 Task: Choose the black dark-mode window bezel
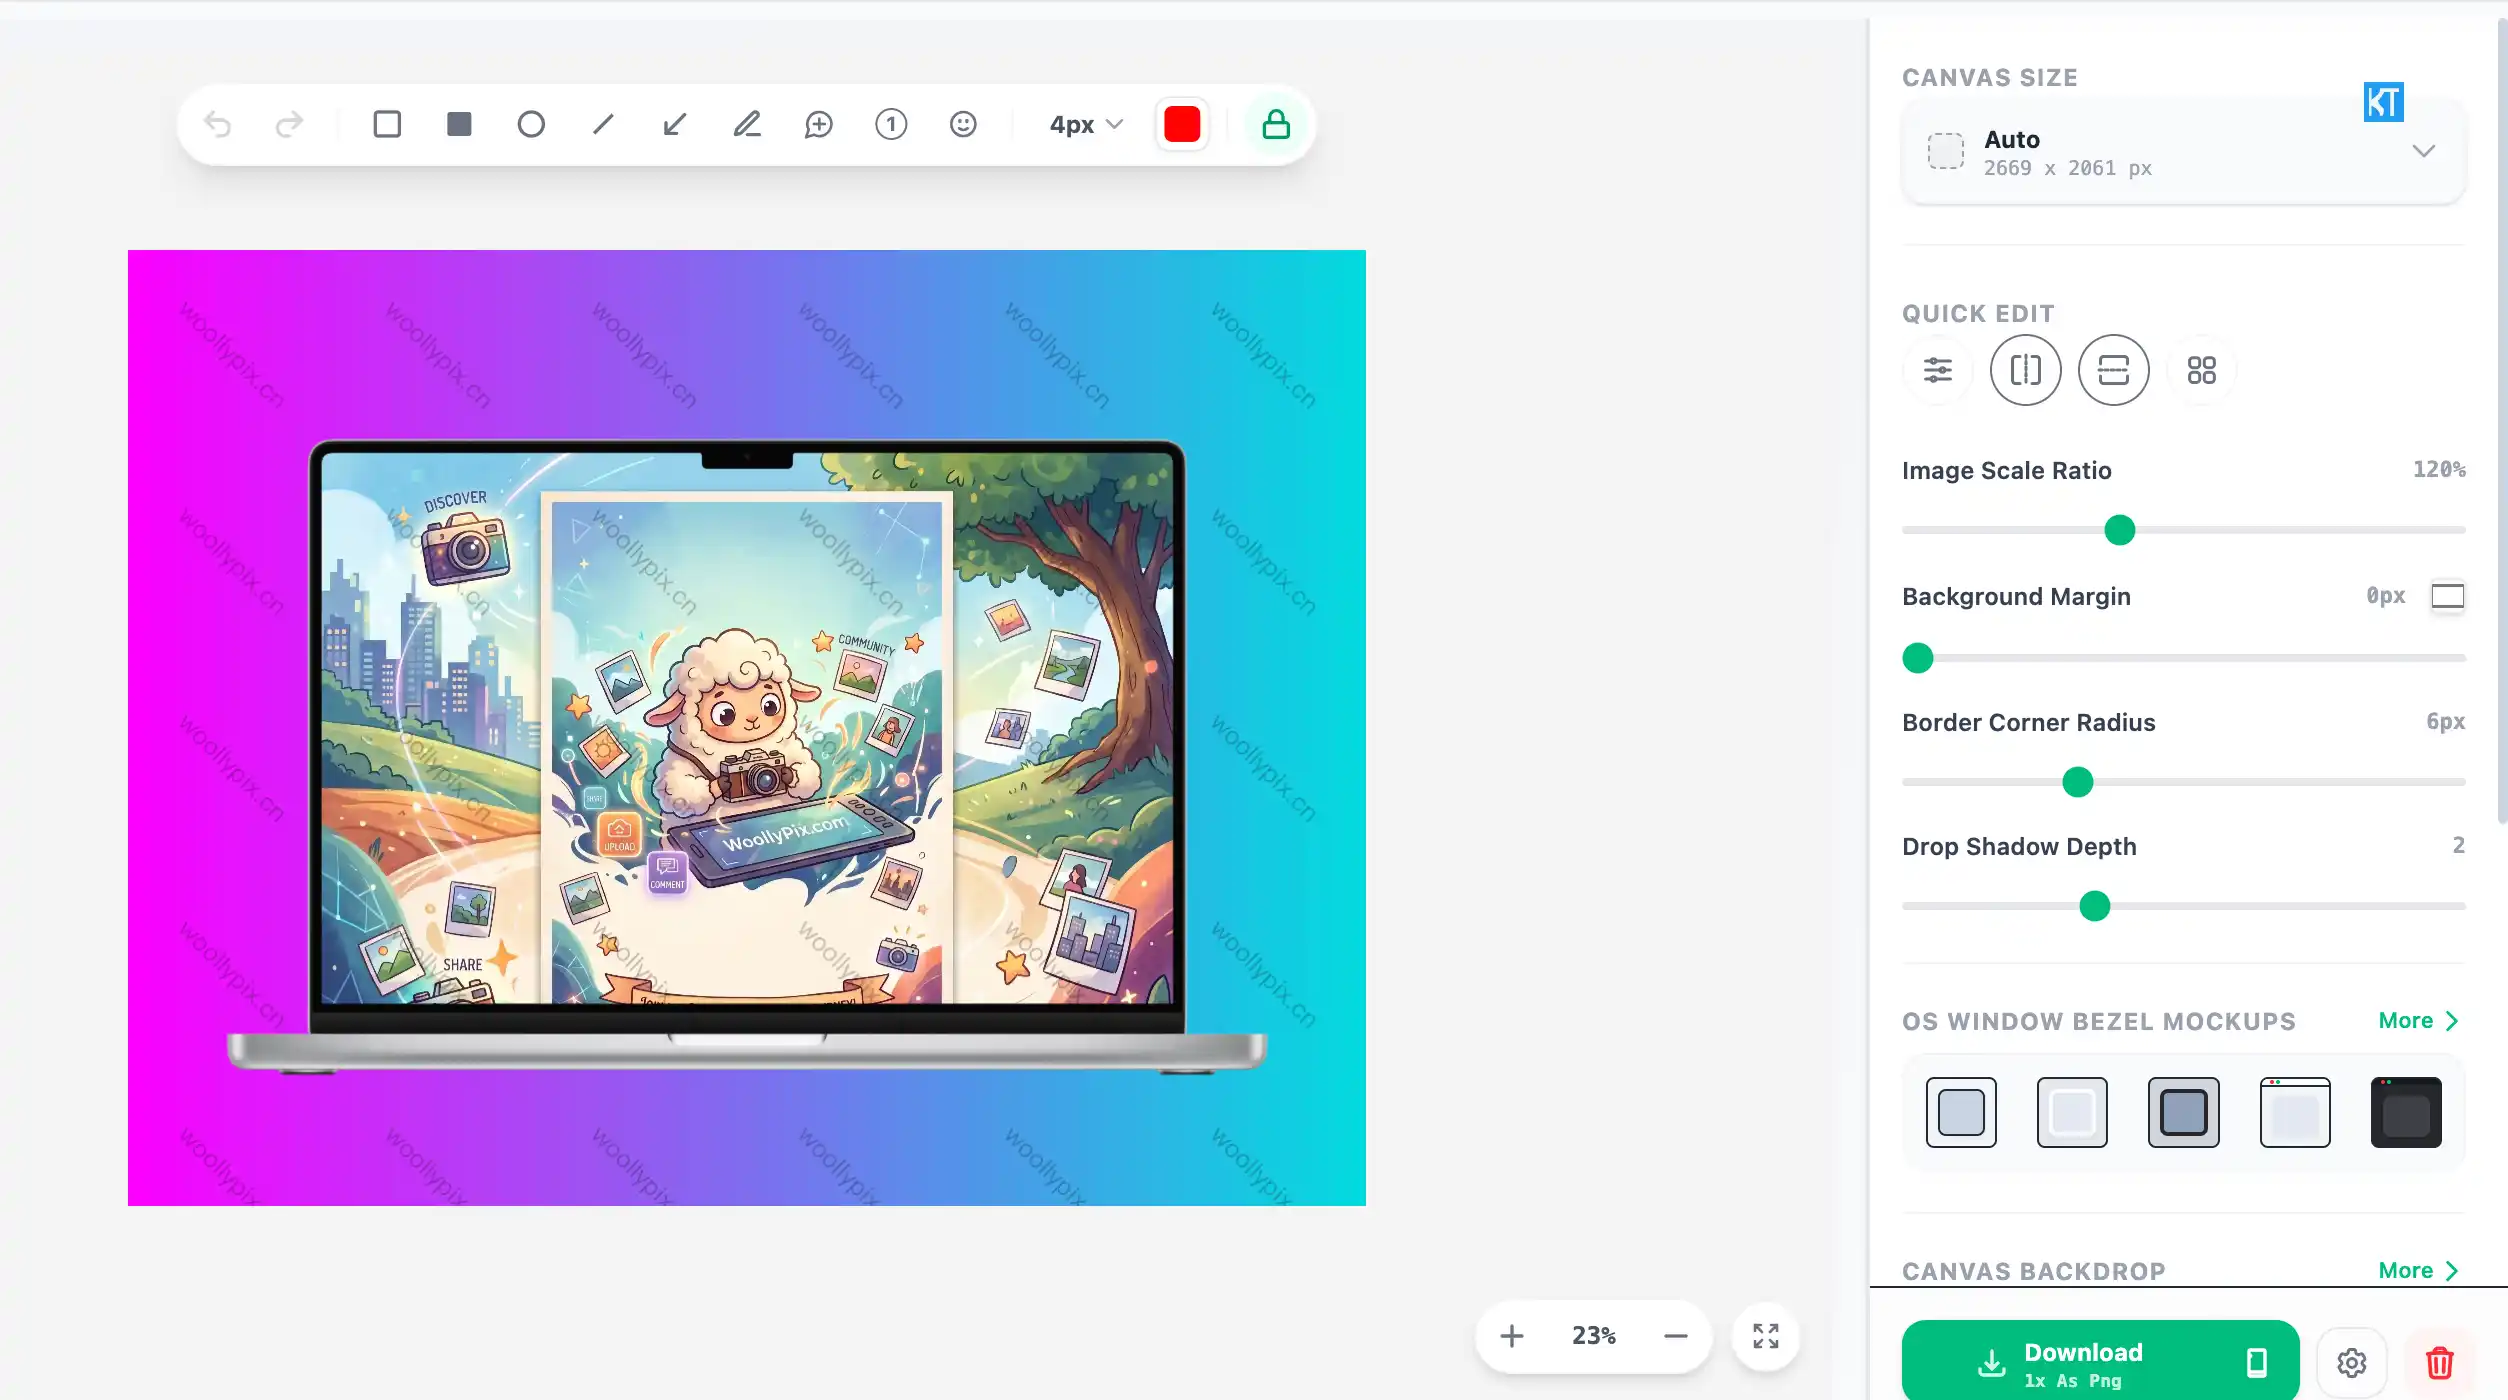click(2406, 1112)
